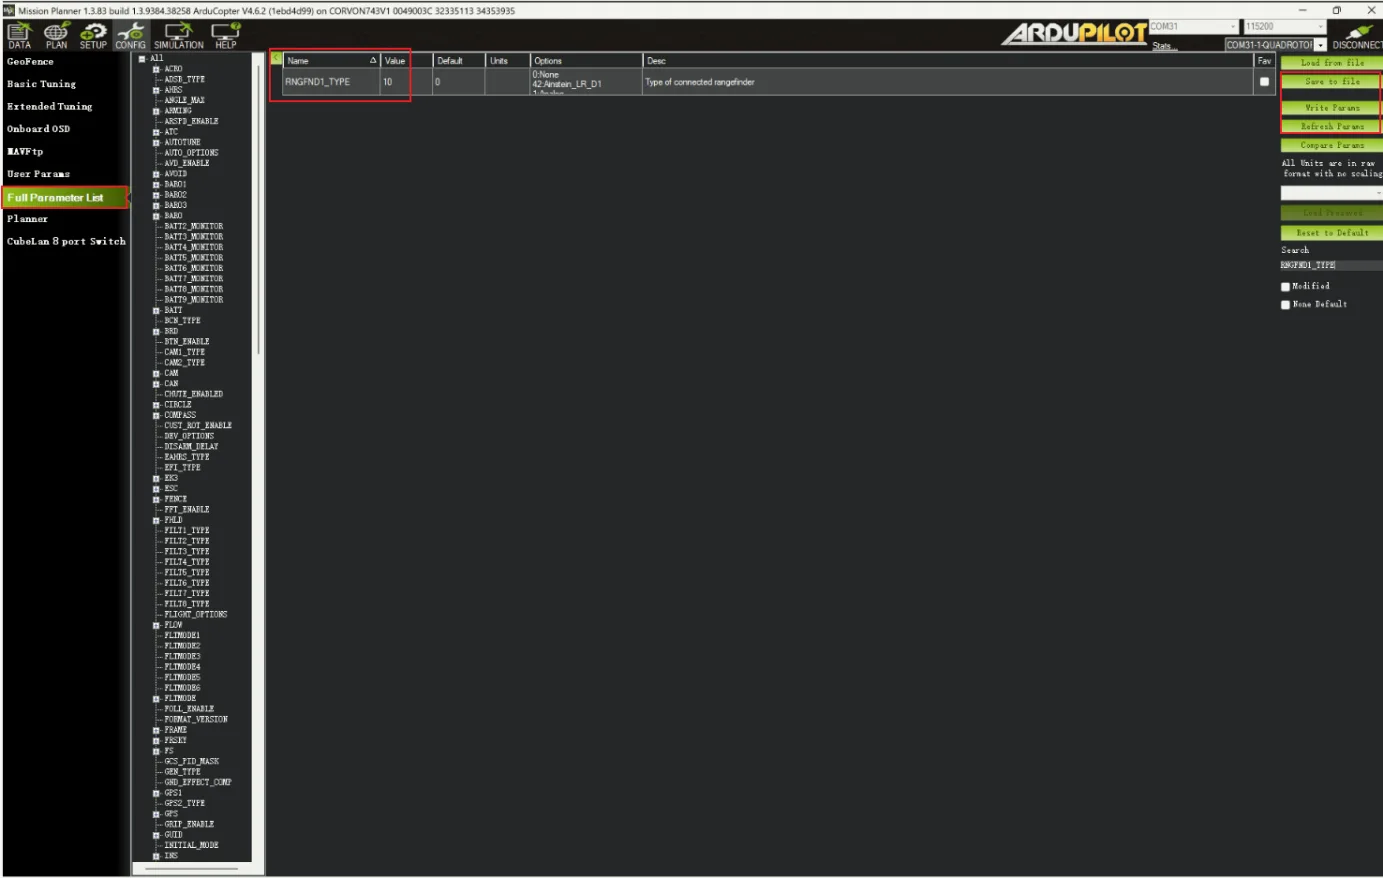This screenshot has width=1383, height=878.
Task: Open the DATA flight data screen
Action: pyautogui.click(x=19, y=36)
